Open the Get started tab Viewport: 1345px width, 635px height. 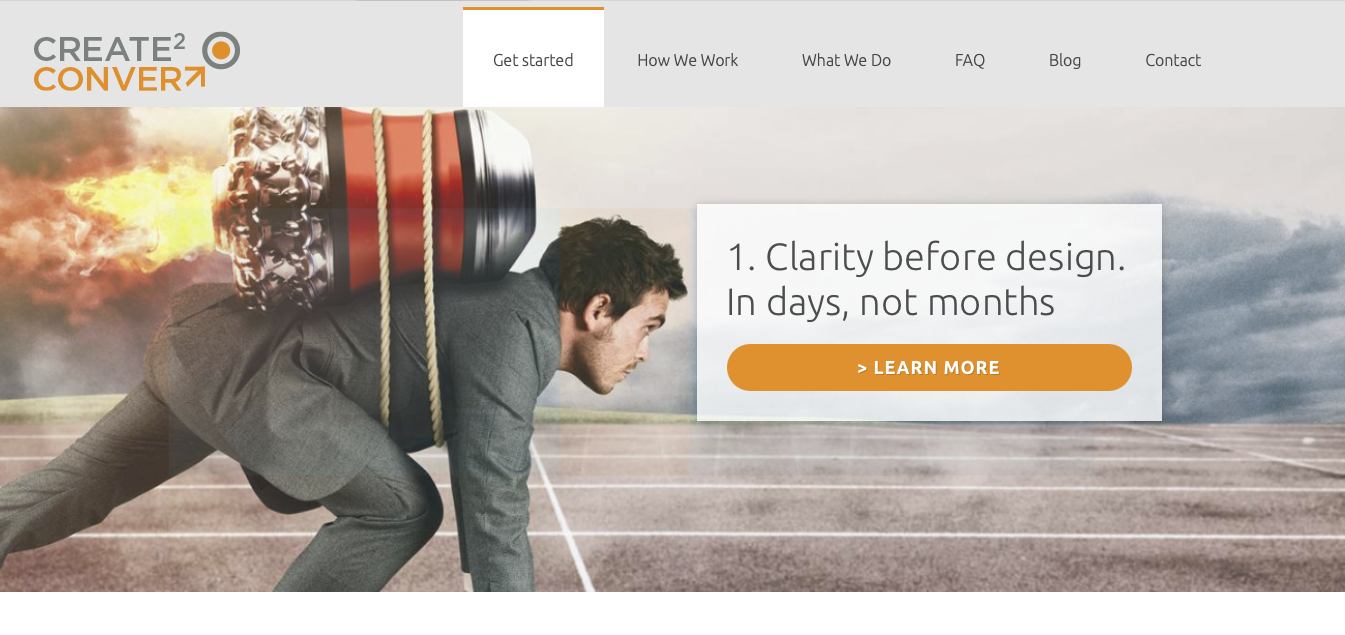coord(533,60)
